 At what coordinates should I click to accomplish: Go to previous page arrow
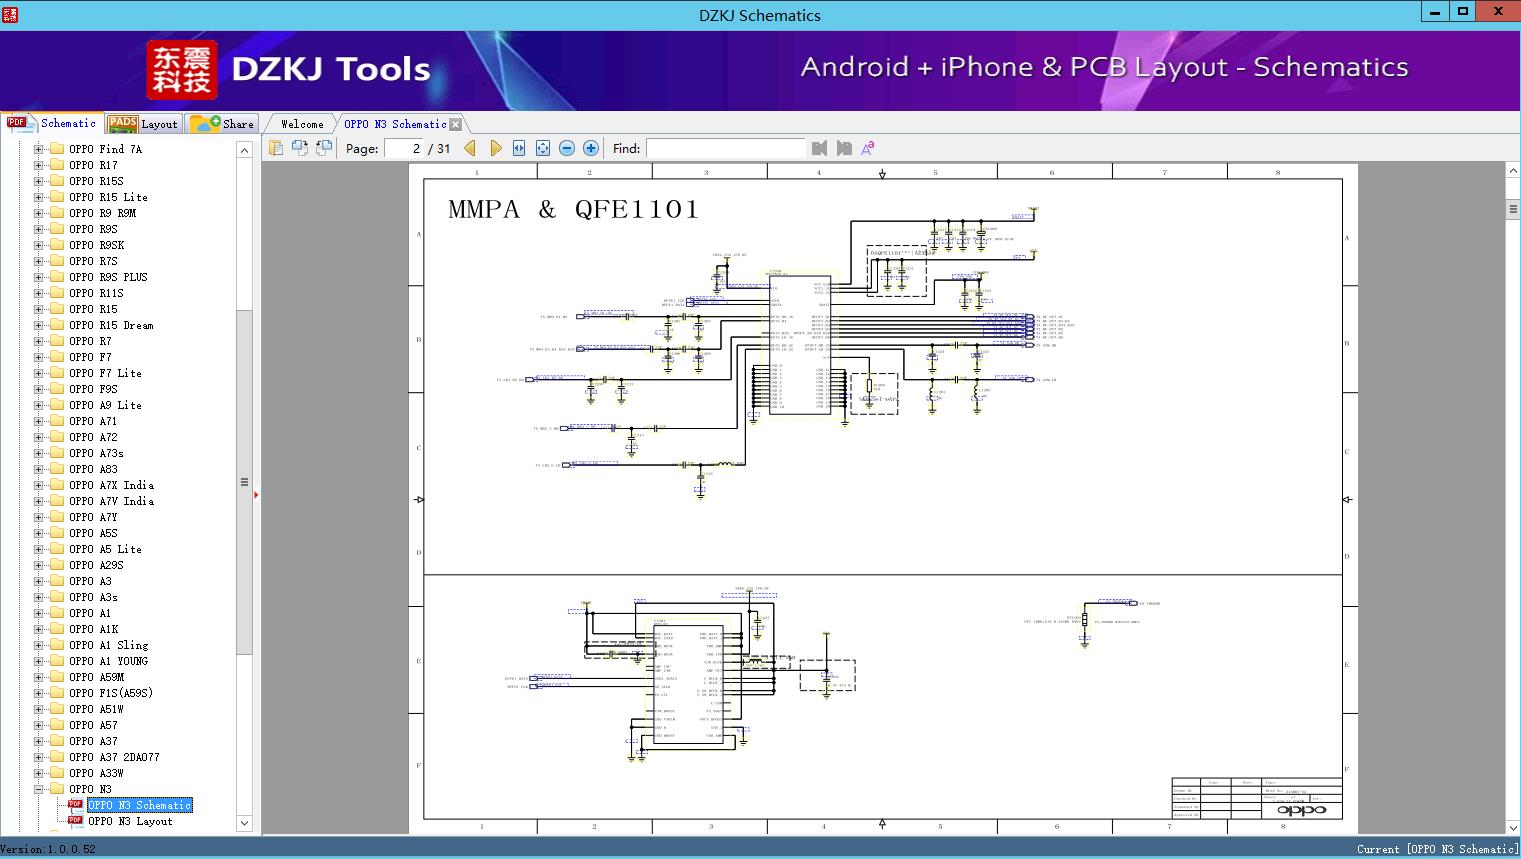[x=470, y=148]
